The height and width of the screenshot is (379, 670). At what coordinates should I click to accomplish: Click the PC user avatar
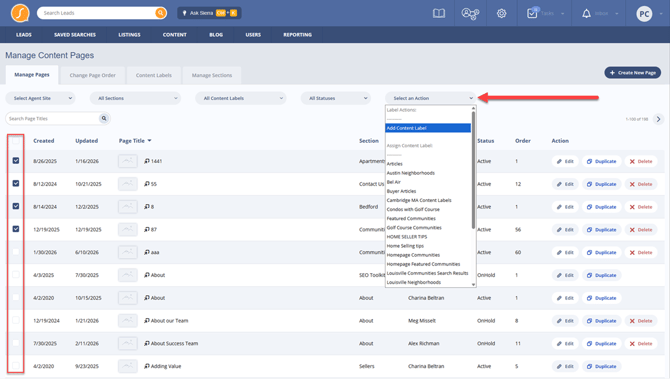coord(644,14)
